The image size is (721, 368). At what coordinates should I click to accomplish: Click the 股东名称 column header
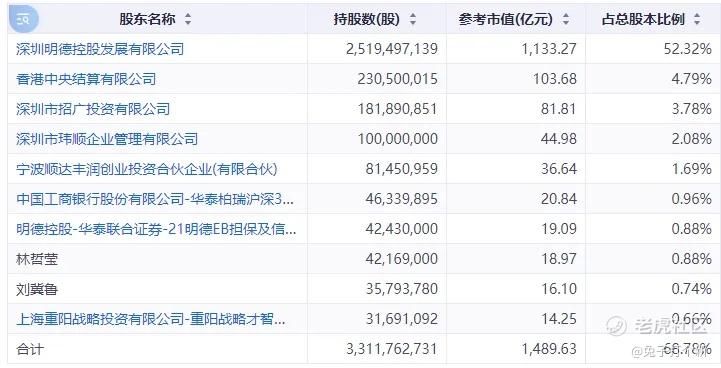[x=147, y=19]
